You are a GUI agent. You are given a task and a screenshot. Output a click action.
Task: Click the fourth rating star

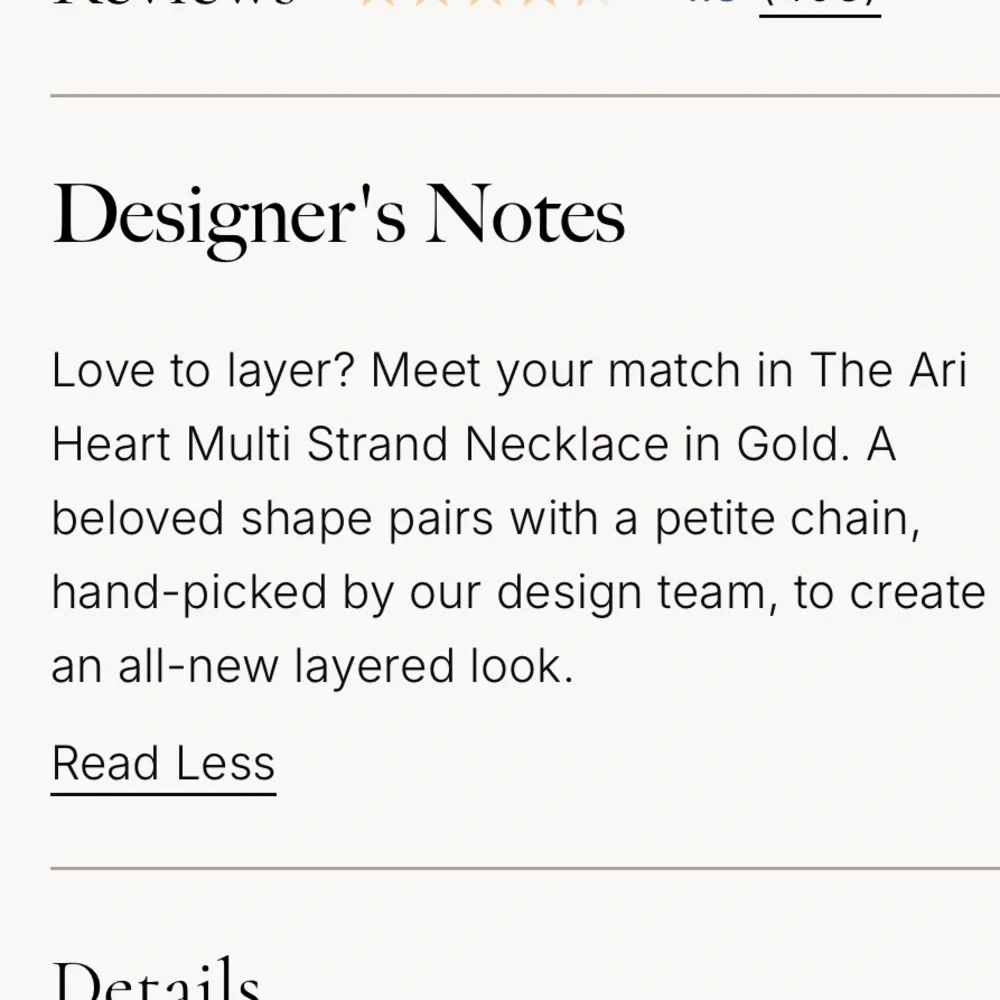point(538,3)
